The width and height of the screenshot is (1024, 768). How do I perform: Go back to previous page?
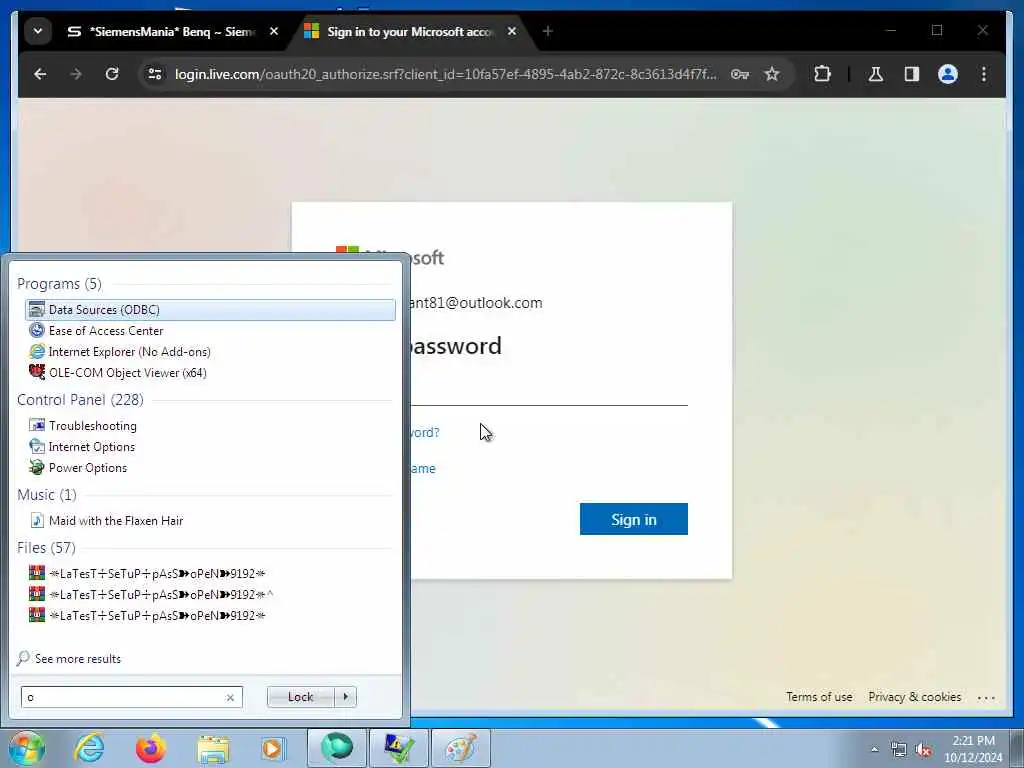[40, 74]
